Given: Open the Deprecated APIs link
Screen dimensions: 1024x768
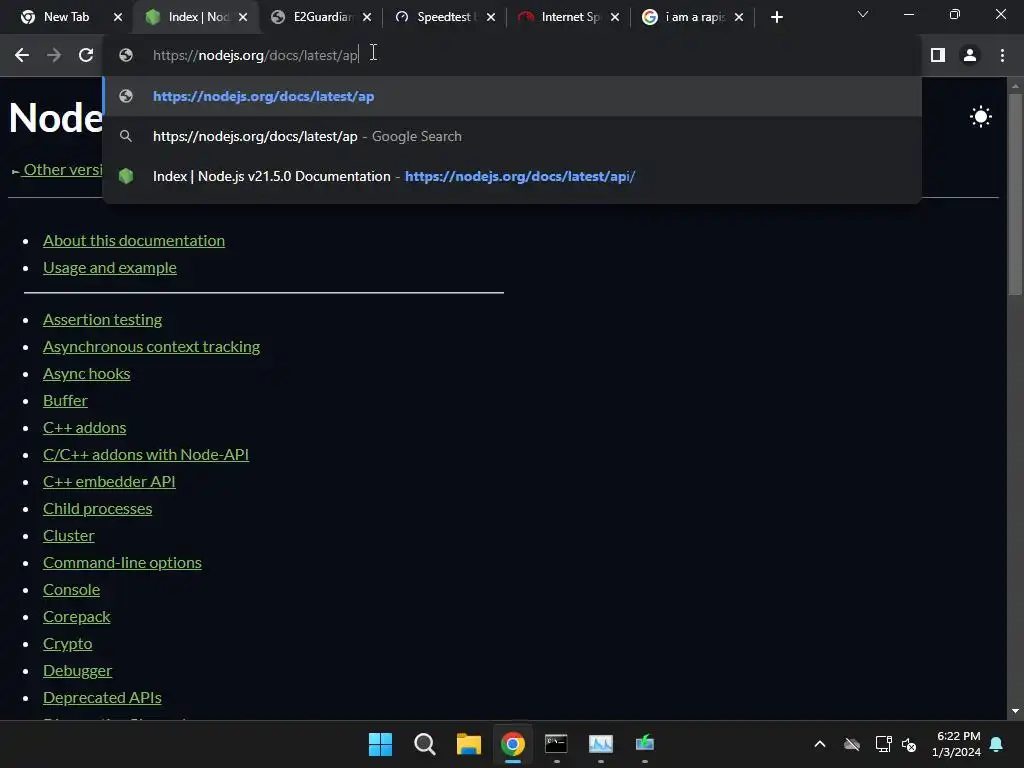Looking at the screenshot, I should 102,697.
